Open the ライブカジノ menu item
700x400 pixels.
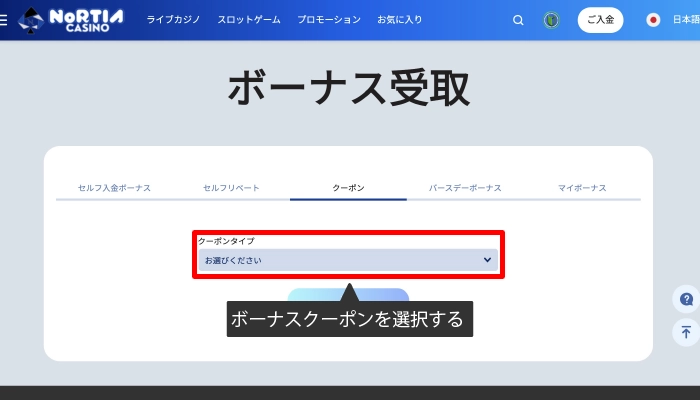point(172,20)
